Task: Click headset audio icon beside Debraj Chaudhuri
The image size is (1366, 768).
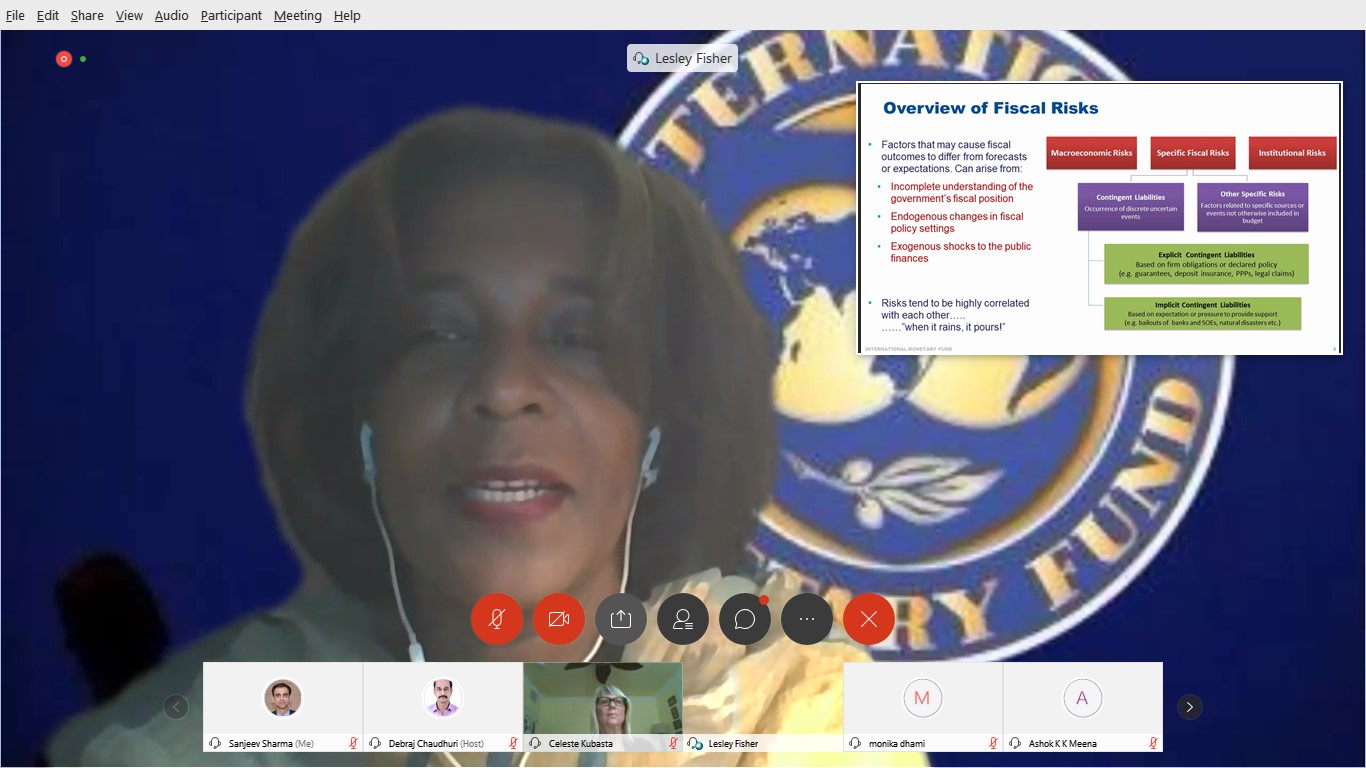Action: [375, 743]
